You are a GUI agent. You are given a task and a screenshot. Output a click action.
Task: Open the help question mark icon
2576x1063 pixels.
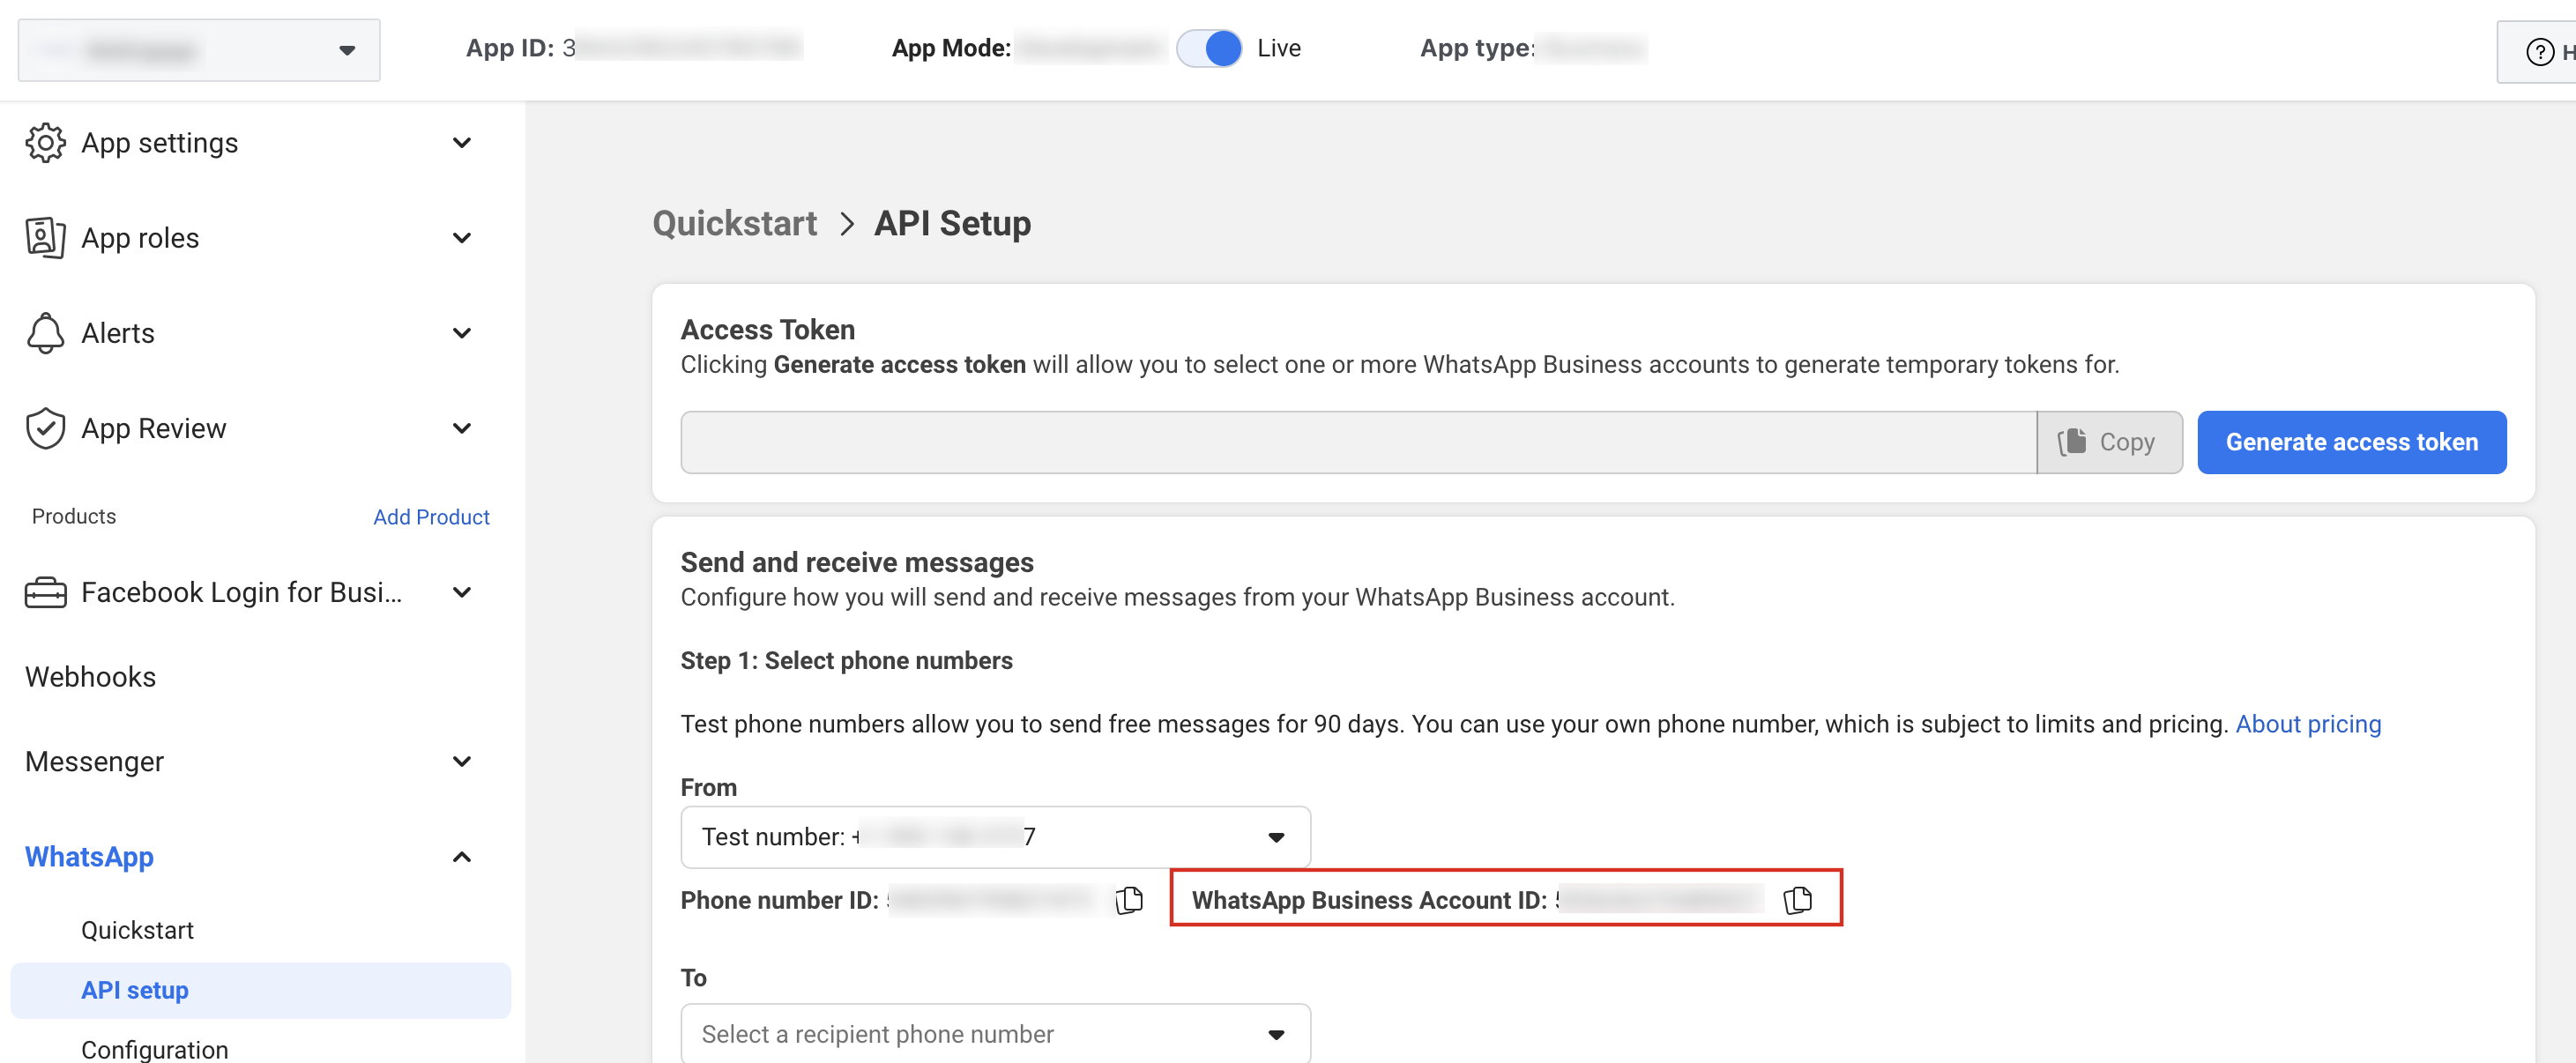pos(2539,51)
